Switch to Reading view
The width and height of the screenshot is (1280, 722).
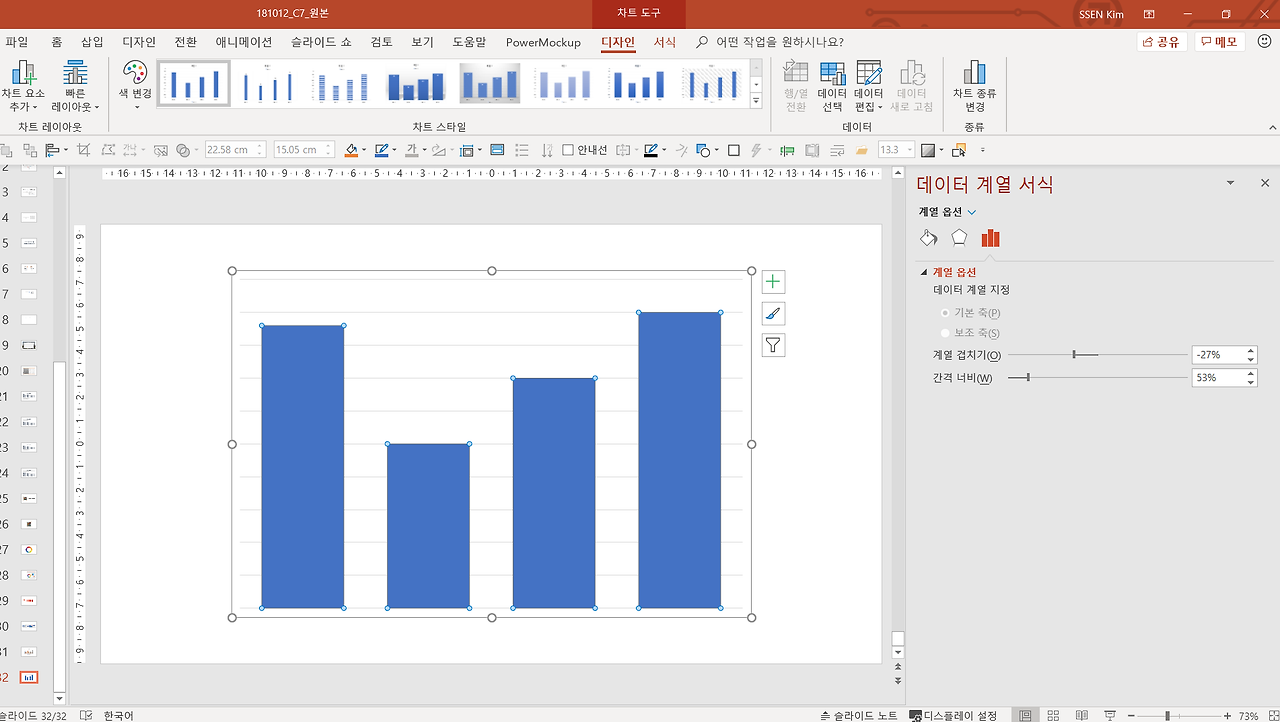pos(1082,716)
